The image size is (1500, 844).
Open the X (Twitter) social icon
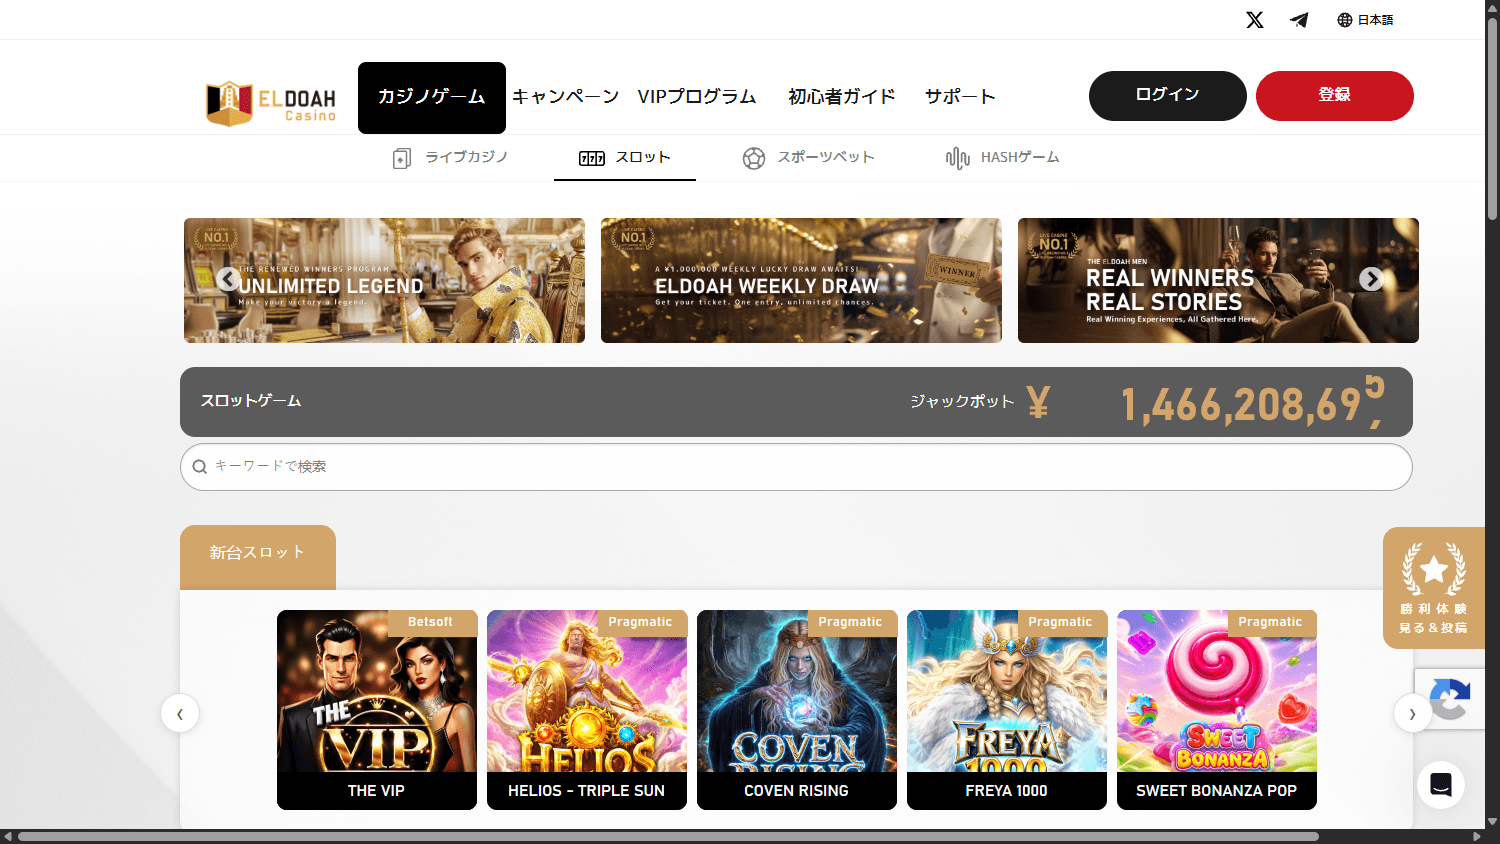click(1254, 20)
